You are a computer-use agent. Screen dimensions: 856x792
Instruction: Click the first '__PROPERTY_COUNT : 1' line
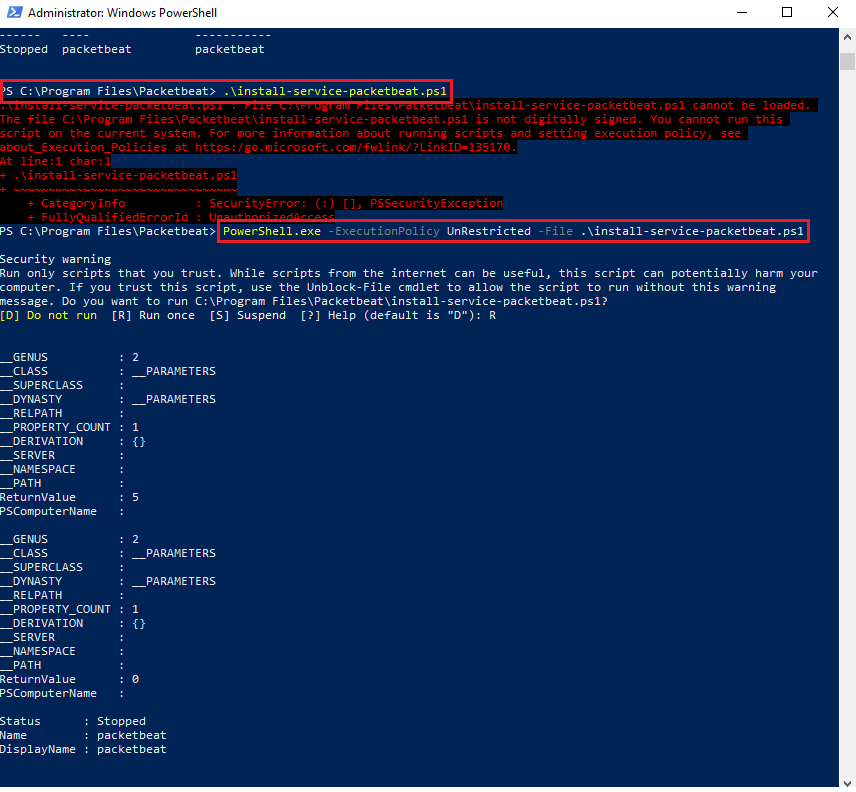pyautogui.click(x=69, y=427)
